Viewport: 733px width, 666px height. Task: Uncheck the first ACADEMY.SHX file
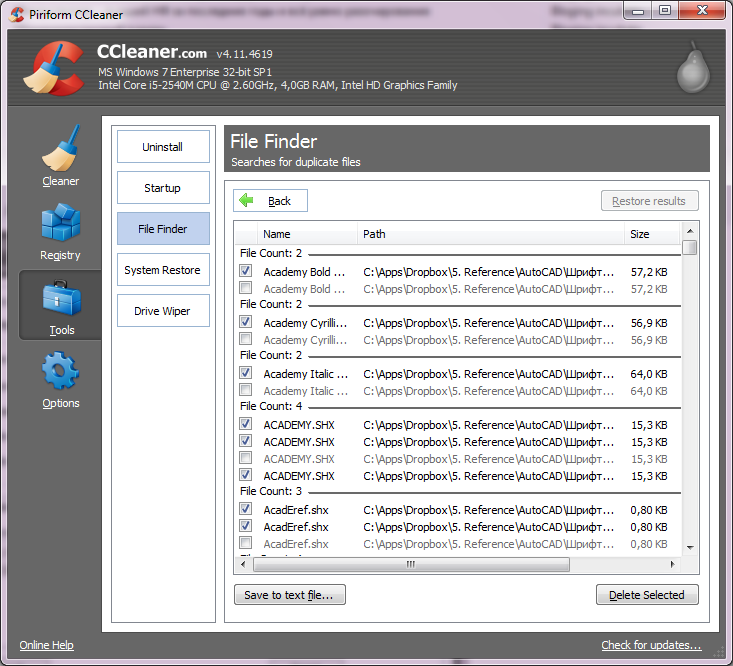click(x=245, y=423)
